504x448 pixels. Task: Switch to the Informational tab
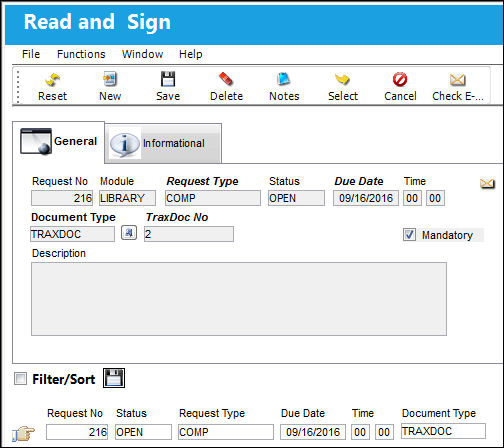tap(163, 143)
